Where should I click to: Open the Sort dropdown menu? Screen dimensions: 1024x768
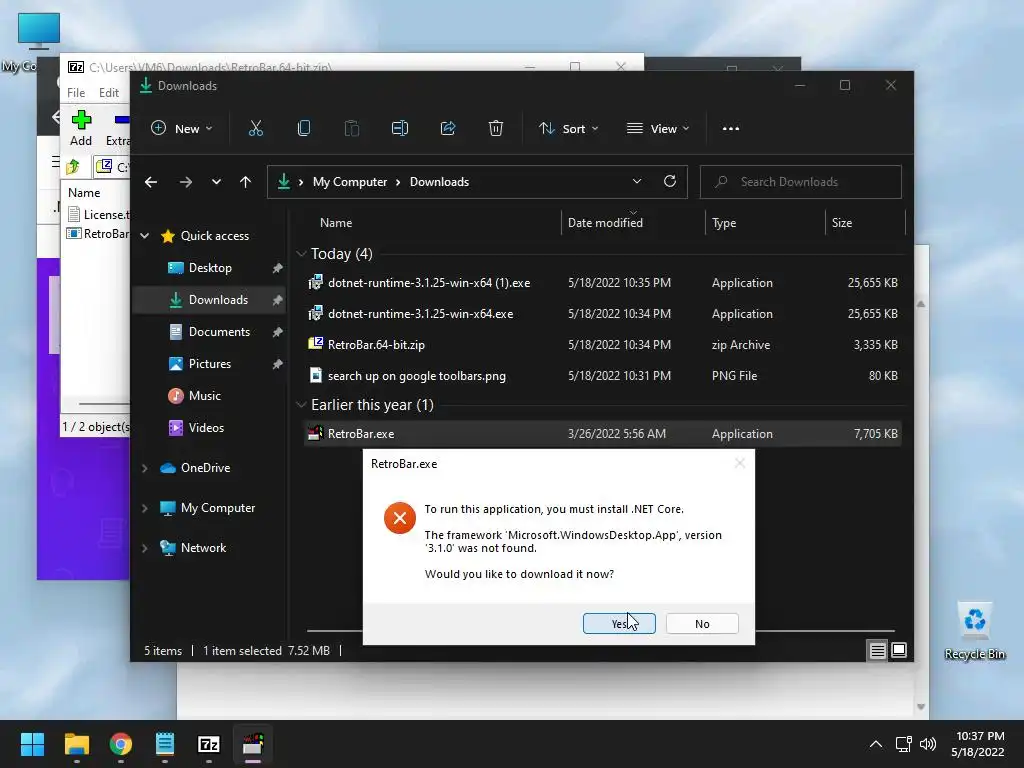(x=568, y=129)
